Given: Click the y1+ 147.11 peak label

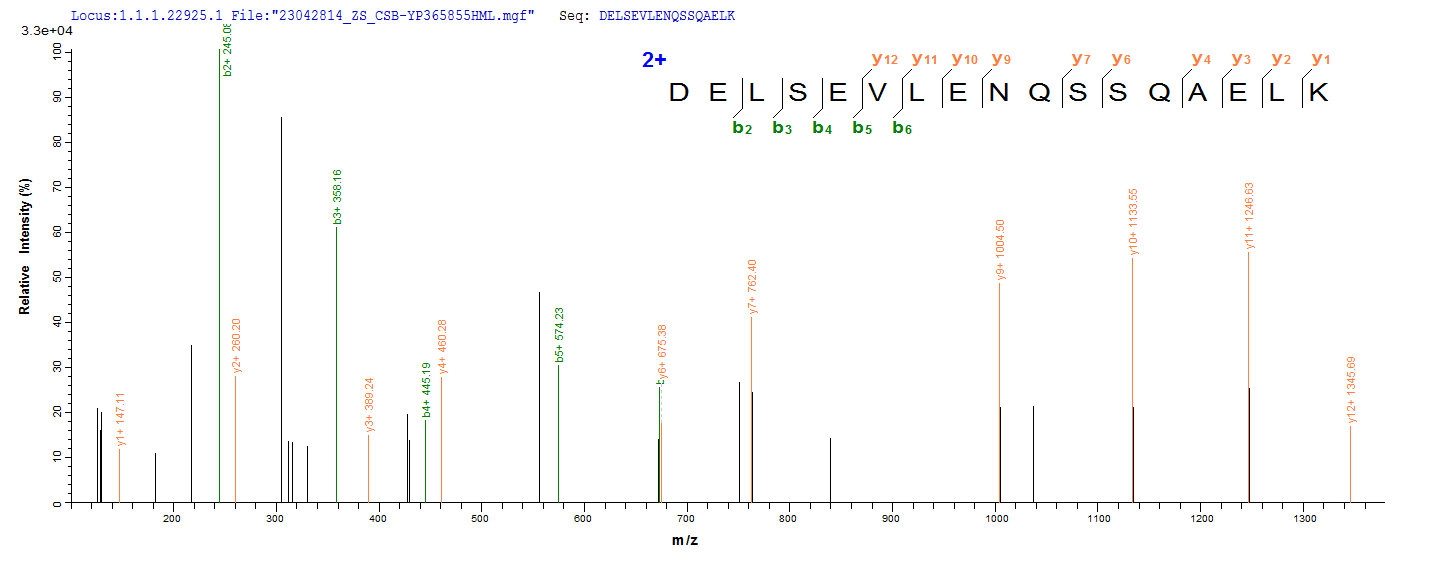Looking at the screenshot, I should (121, 419).
